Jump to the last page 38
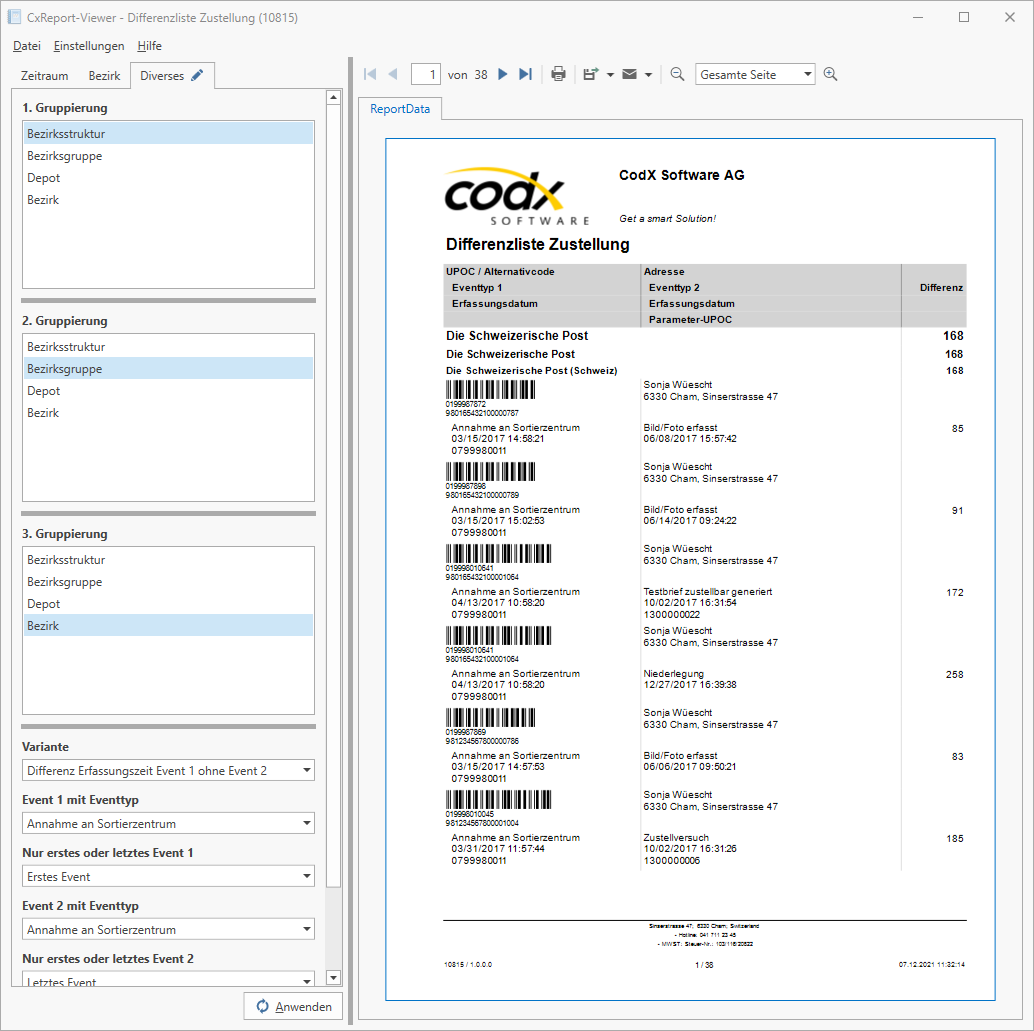 click(526, 73)
